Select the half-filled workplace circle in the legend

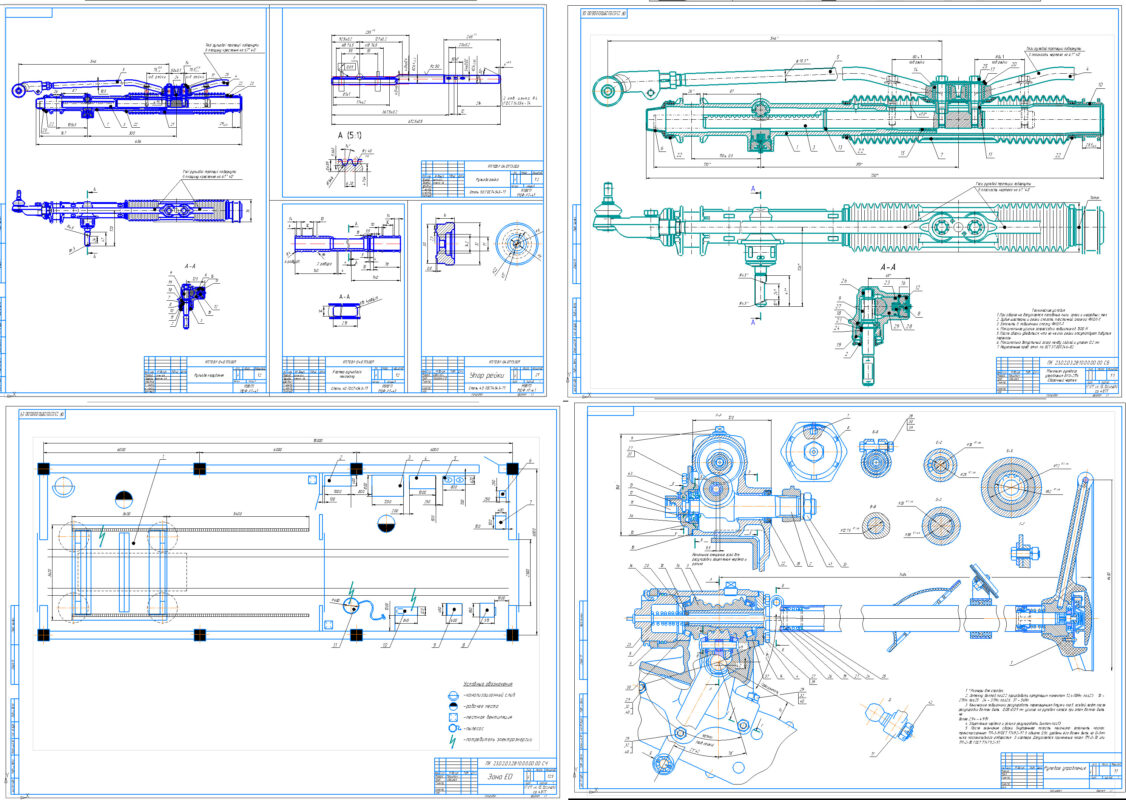pyautogui.click(x=451, y=705)
